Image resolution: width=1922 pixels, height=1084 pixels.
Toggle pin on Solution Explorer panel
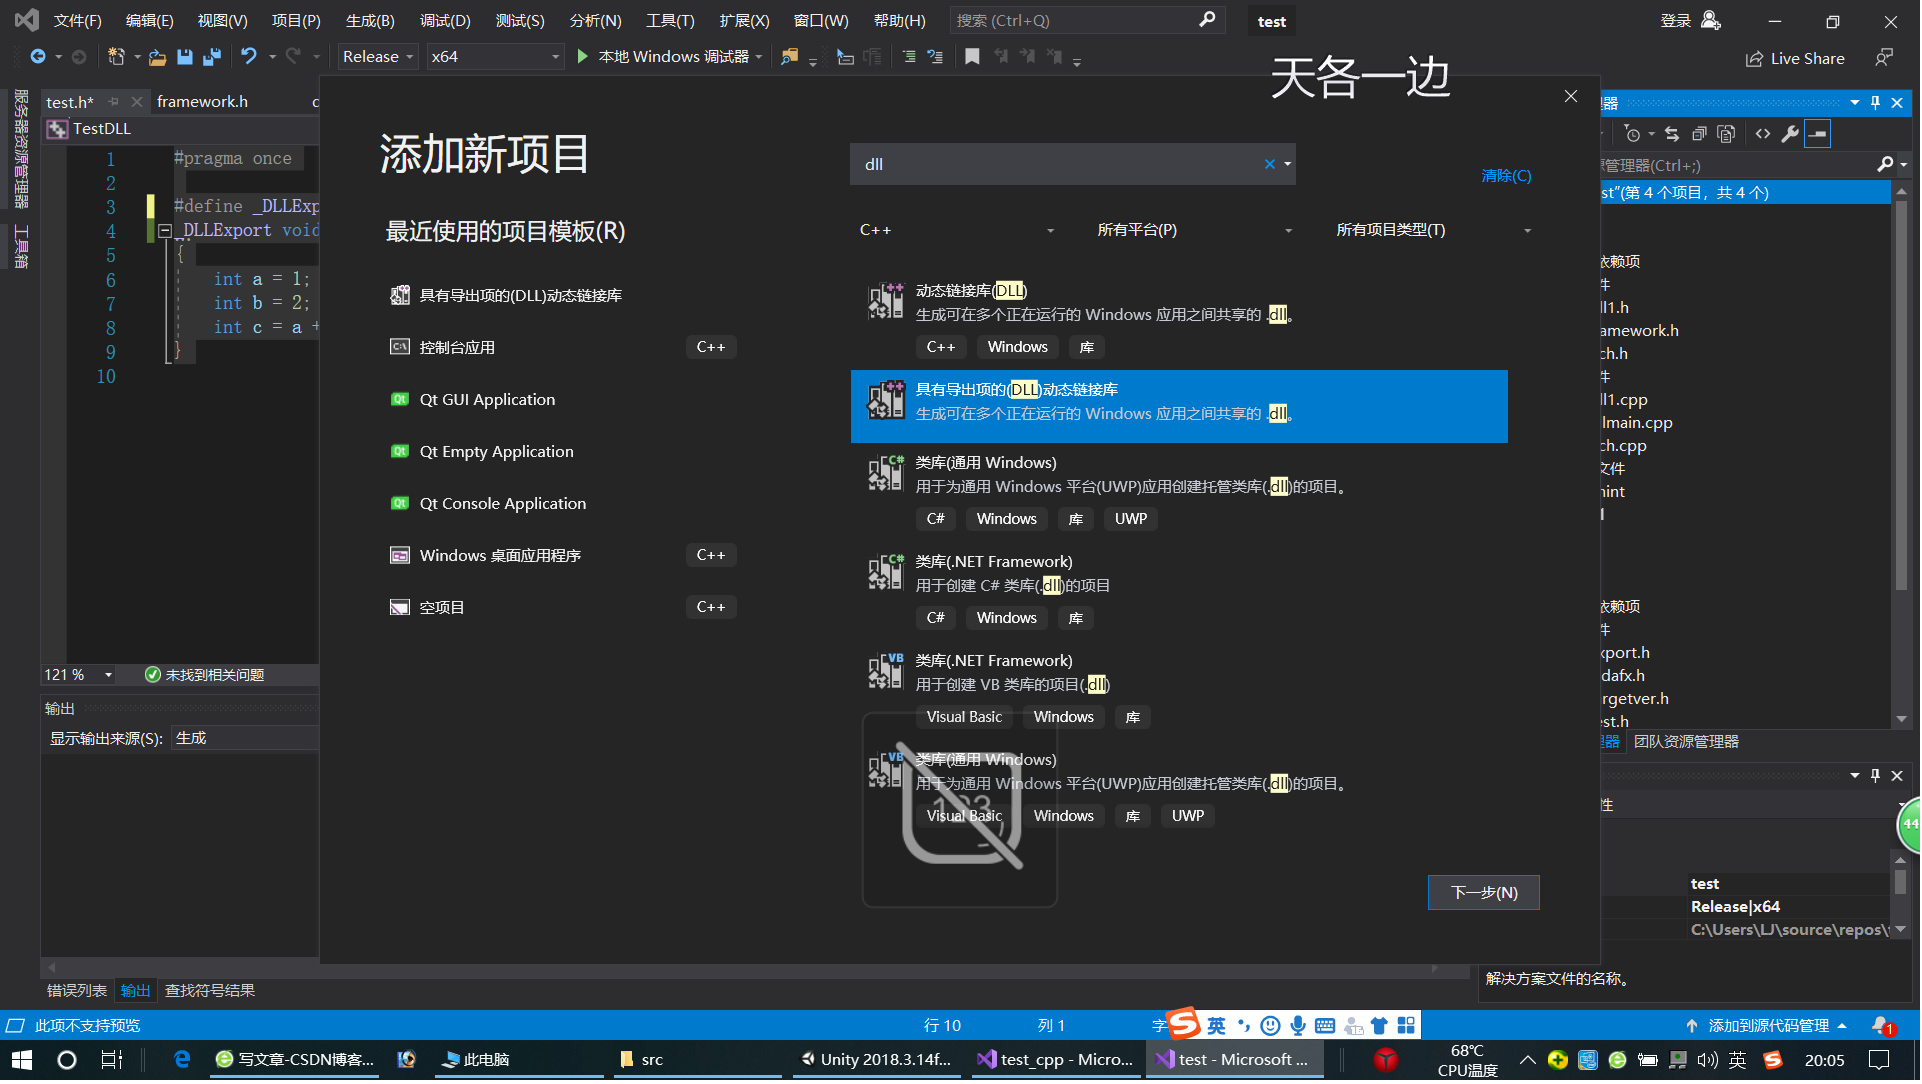point(1877,103)
